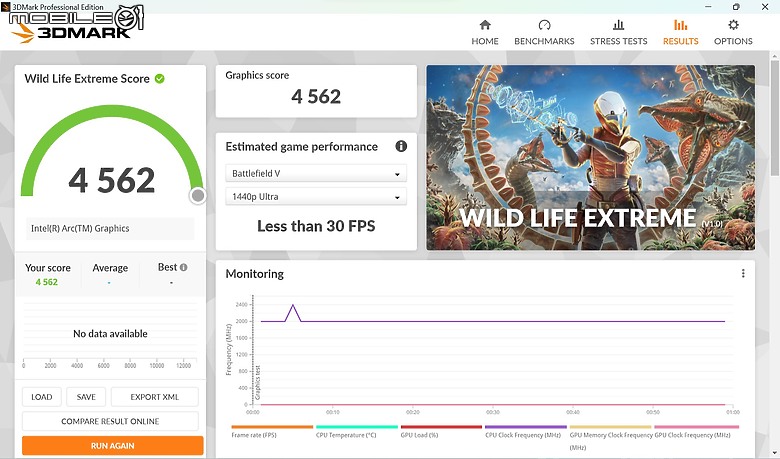Go to the HOME tab
The width and height of the screenshot is (780, 459).
coord(485,33)
